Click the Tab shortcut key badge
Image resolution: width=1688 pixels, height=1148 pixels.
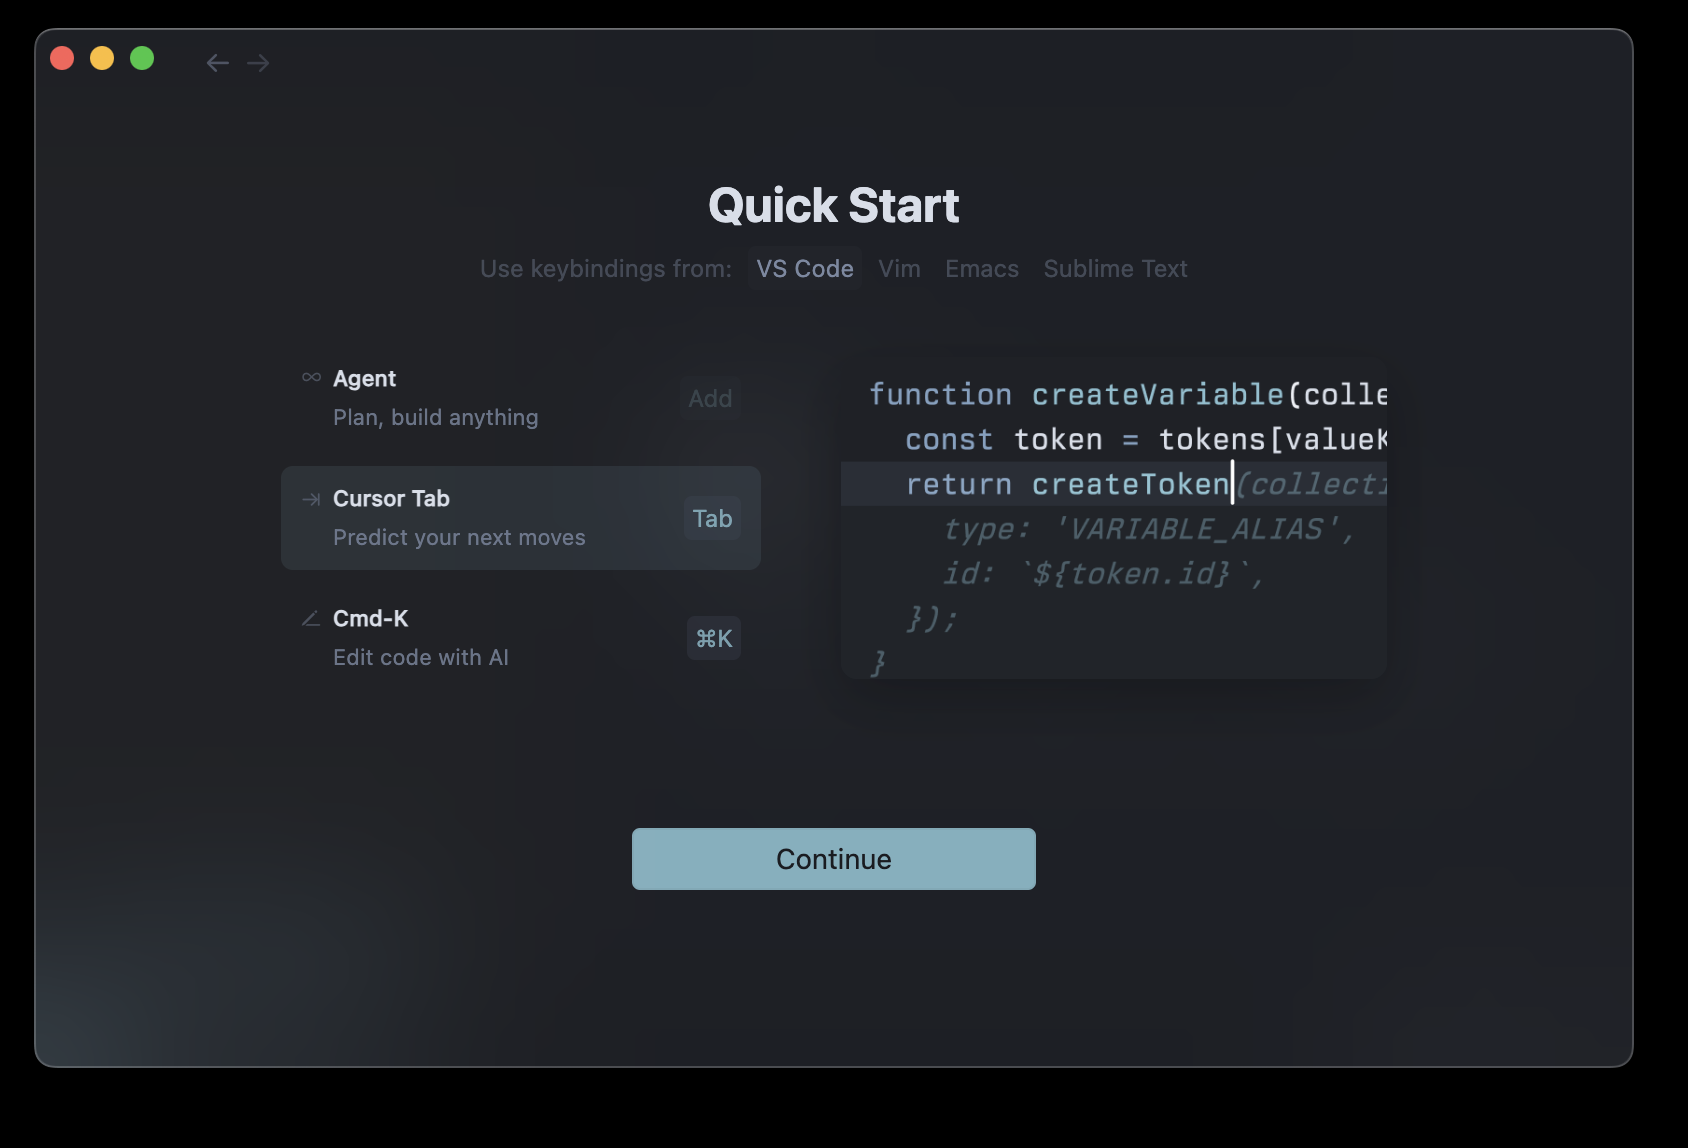(712, 518)
